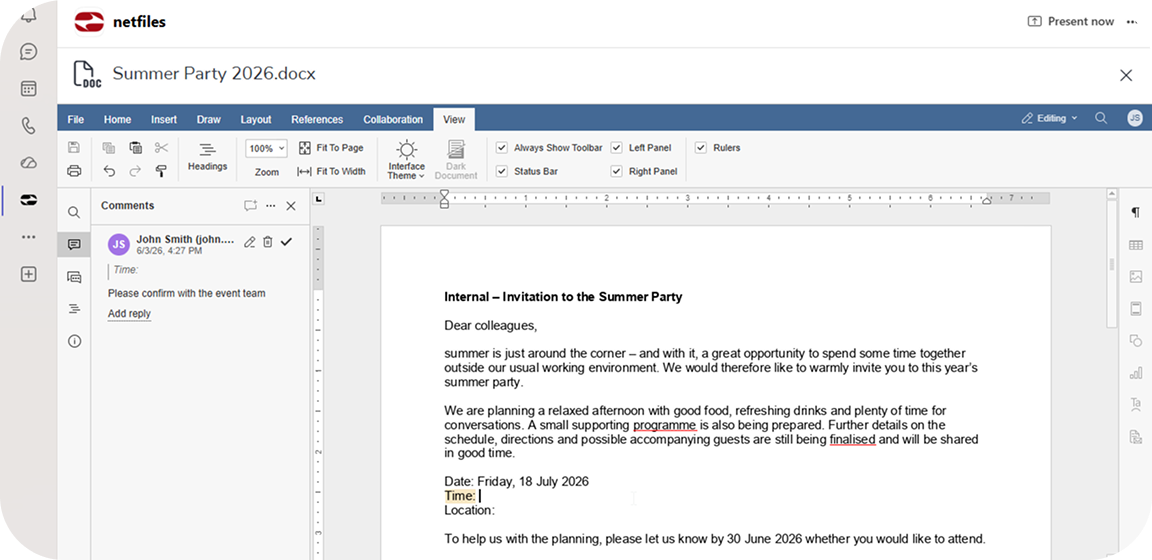Open Comments panel more options menu
Screen dimensions: 1152x560
(271, 206)
